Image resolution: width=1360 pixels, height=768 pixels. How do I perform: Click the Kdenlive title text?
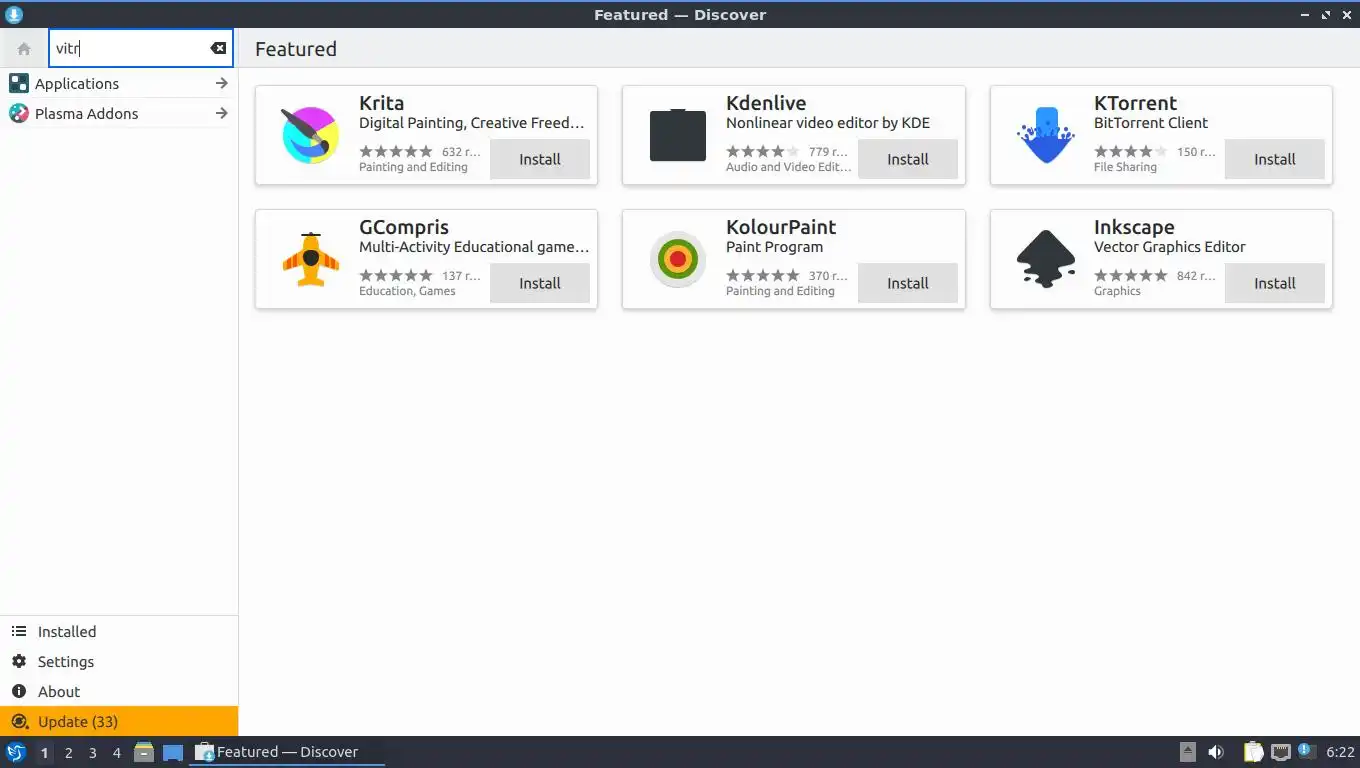(x=766, y=103)
